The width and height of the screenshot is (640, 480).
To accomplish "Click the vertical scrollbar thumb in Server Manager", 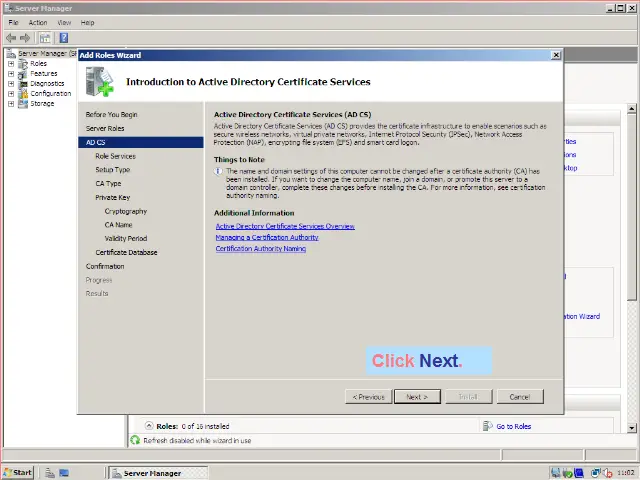I will coord(631,207).
